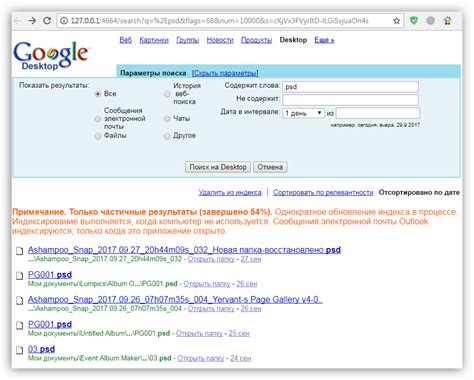474x380 pixels.
Task: Click the Desktop label in top navigation
Action: 293,40
